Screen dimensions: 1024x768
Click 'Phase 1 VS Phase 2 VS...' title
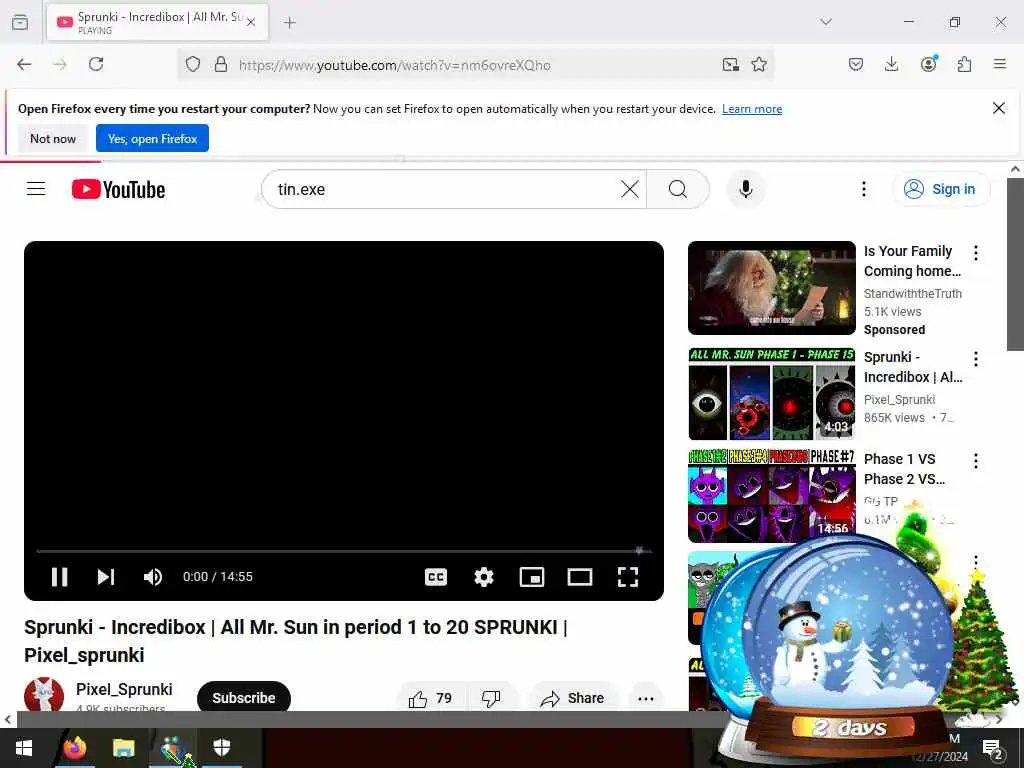point(904,469)
